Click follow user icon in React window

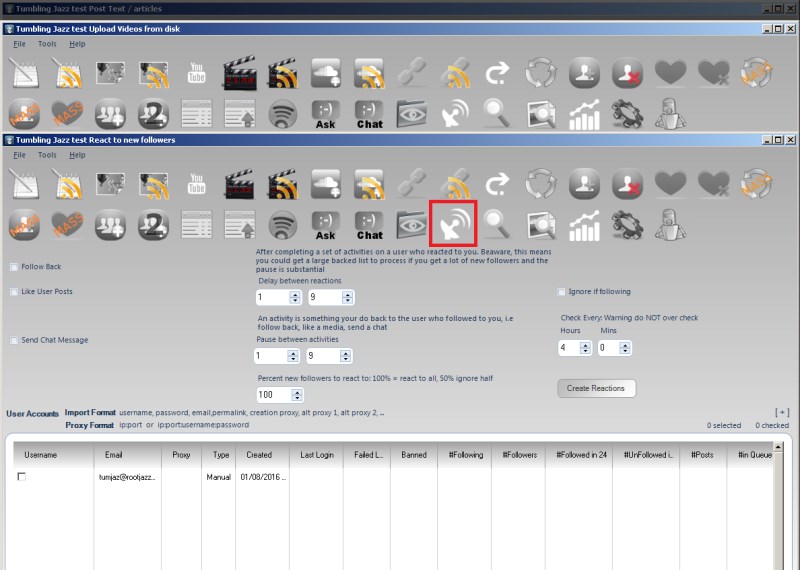[584, 184]
